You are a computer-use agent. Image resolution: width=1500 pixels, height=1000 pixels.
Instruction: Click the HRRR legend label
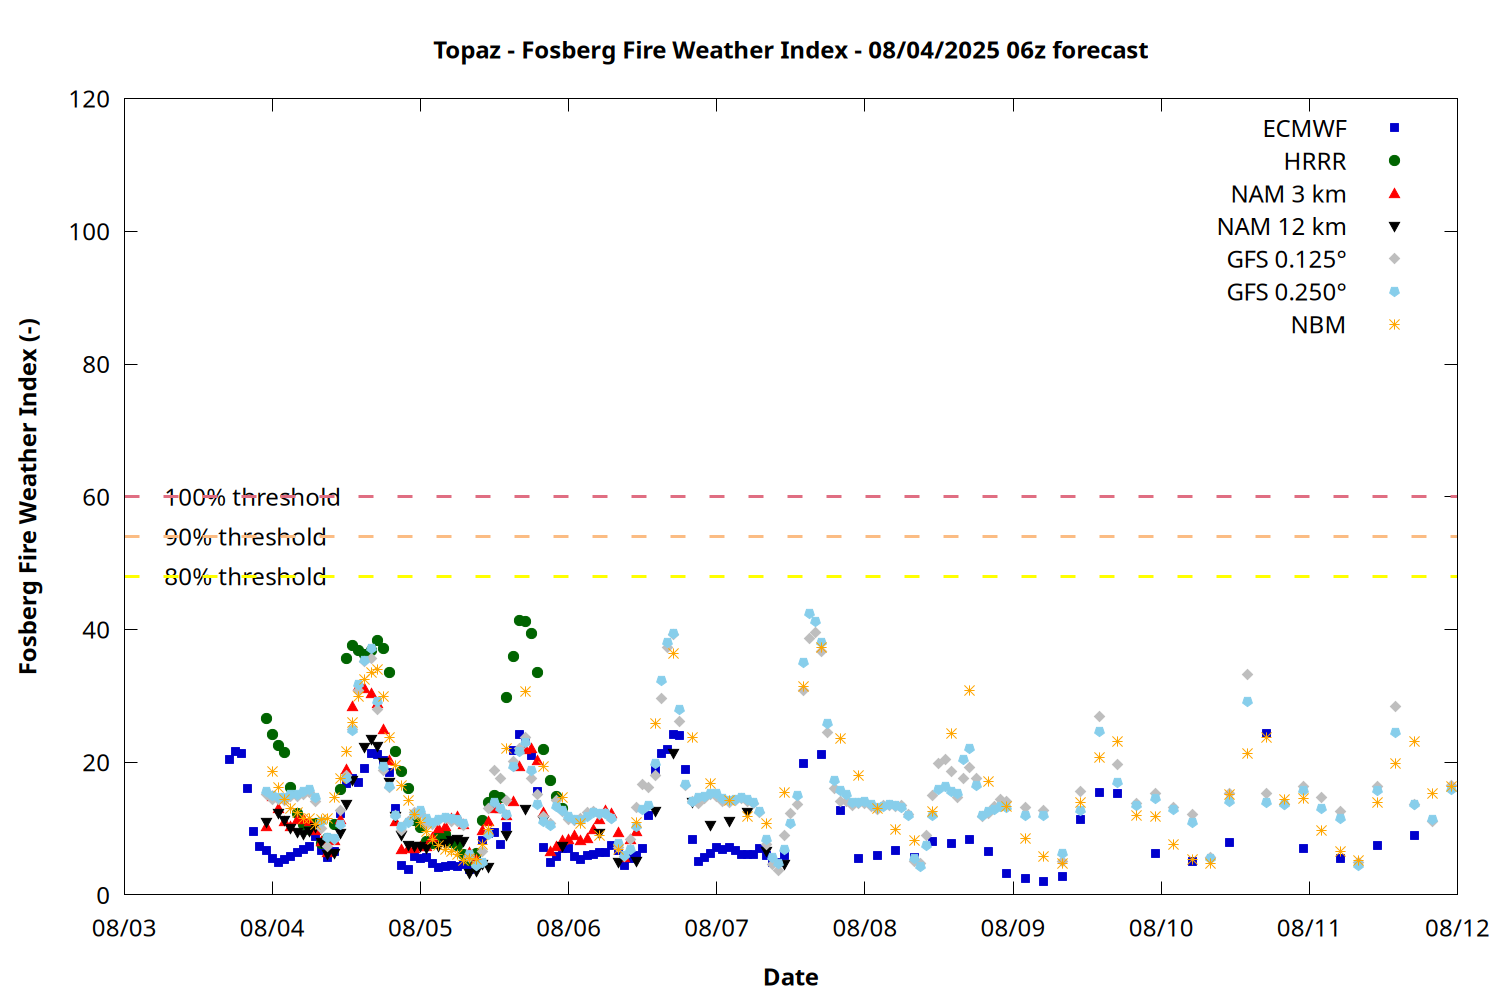1315,162
